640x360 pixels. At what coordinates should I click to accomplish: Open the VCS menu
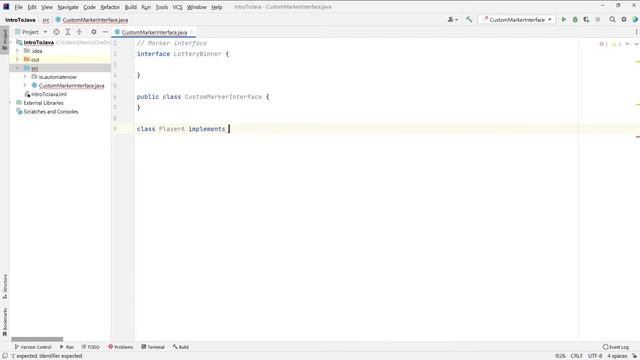(x=177, y=7)
